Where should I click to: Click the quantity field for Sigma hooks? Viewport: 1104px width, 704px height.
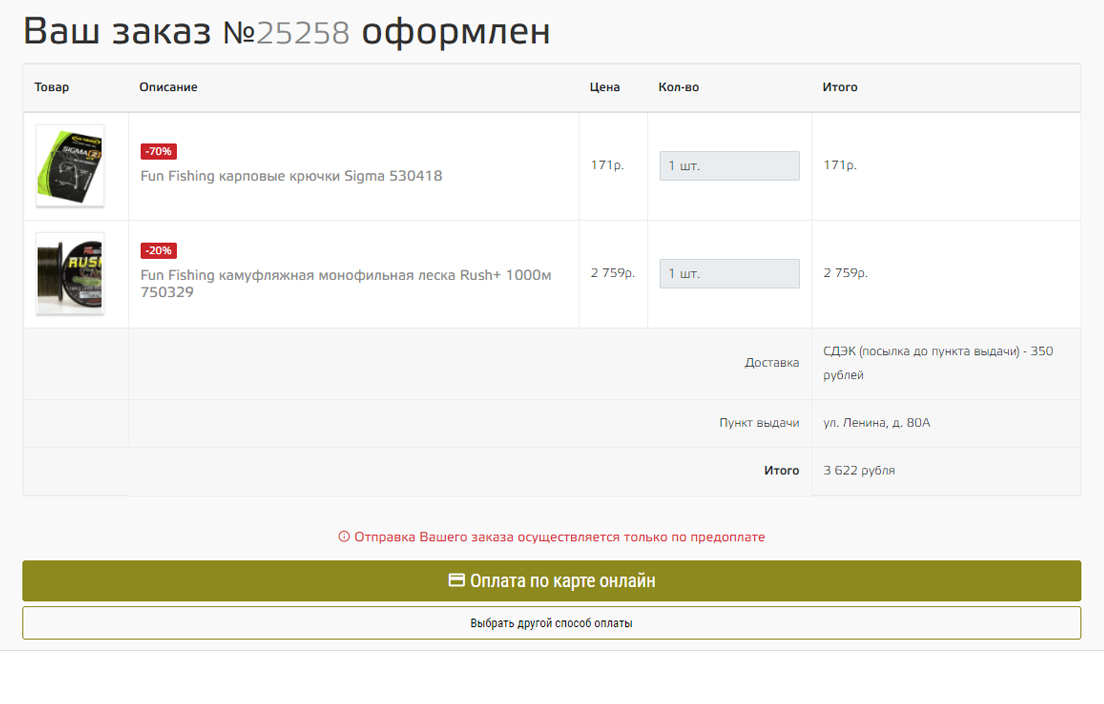[729, 166]
